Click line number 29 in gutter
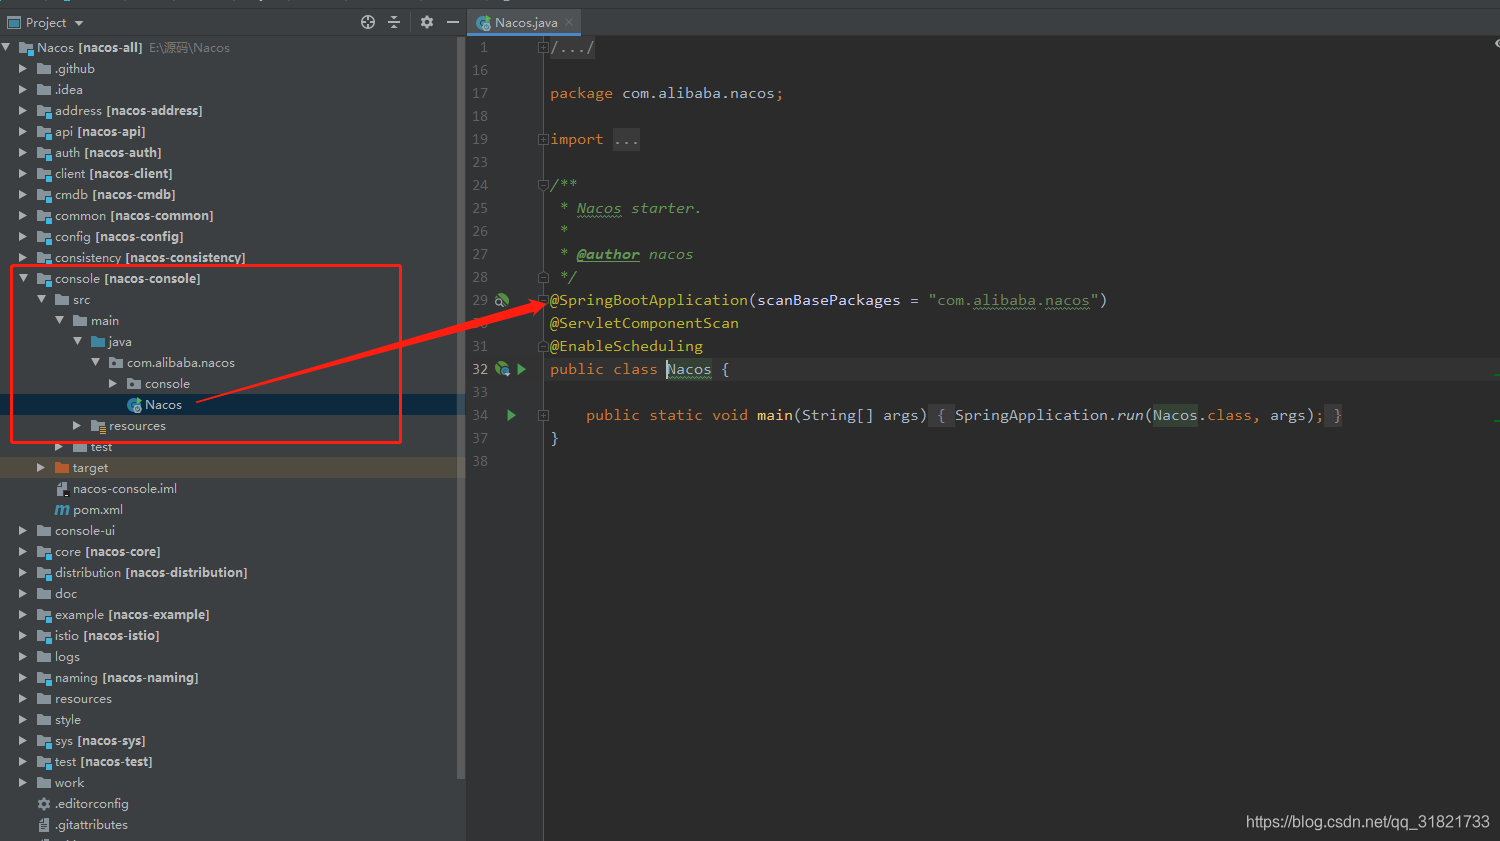 click(480, 300)
